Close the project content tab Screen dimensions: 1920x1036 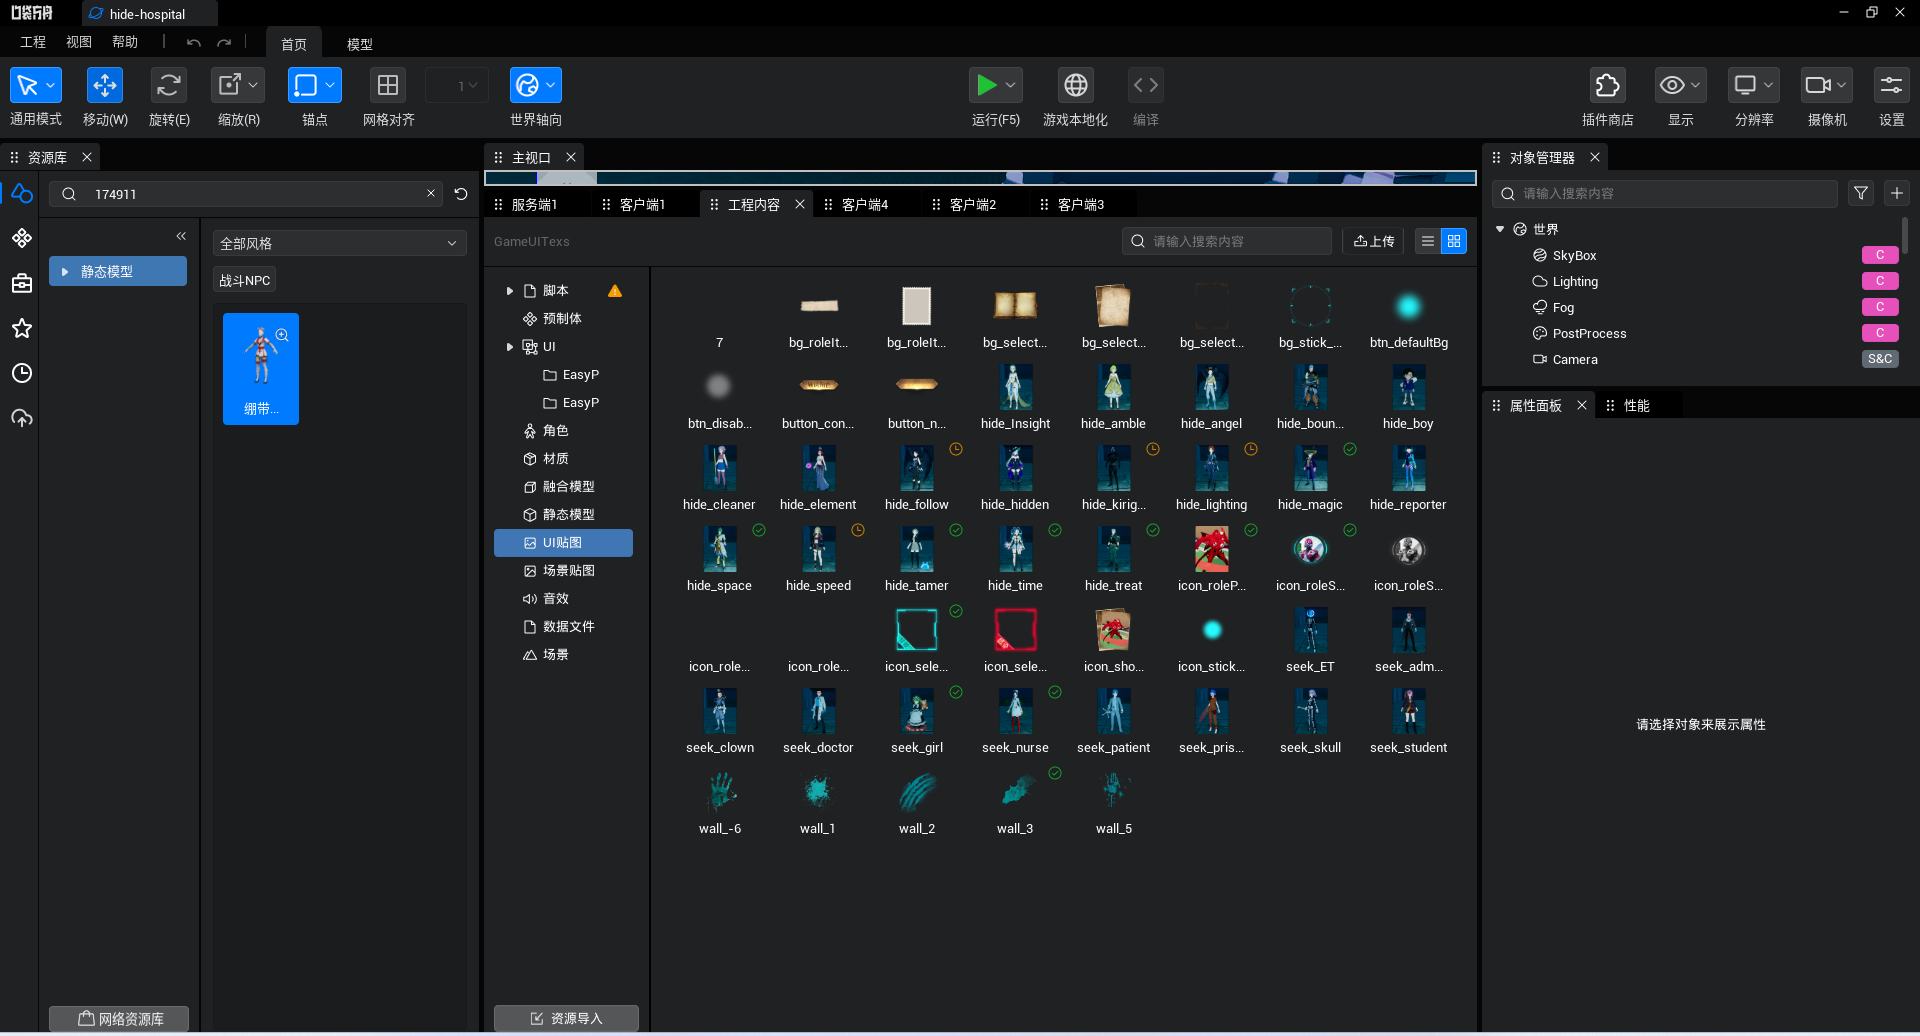click(800, 204)
